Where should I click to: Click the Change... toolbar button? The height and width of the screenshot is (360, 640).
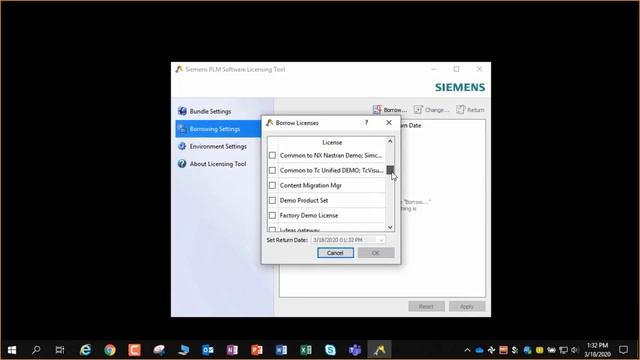point(431,110)
